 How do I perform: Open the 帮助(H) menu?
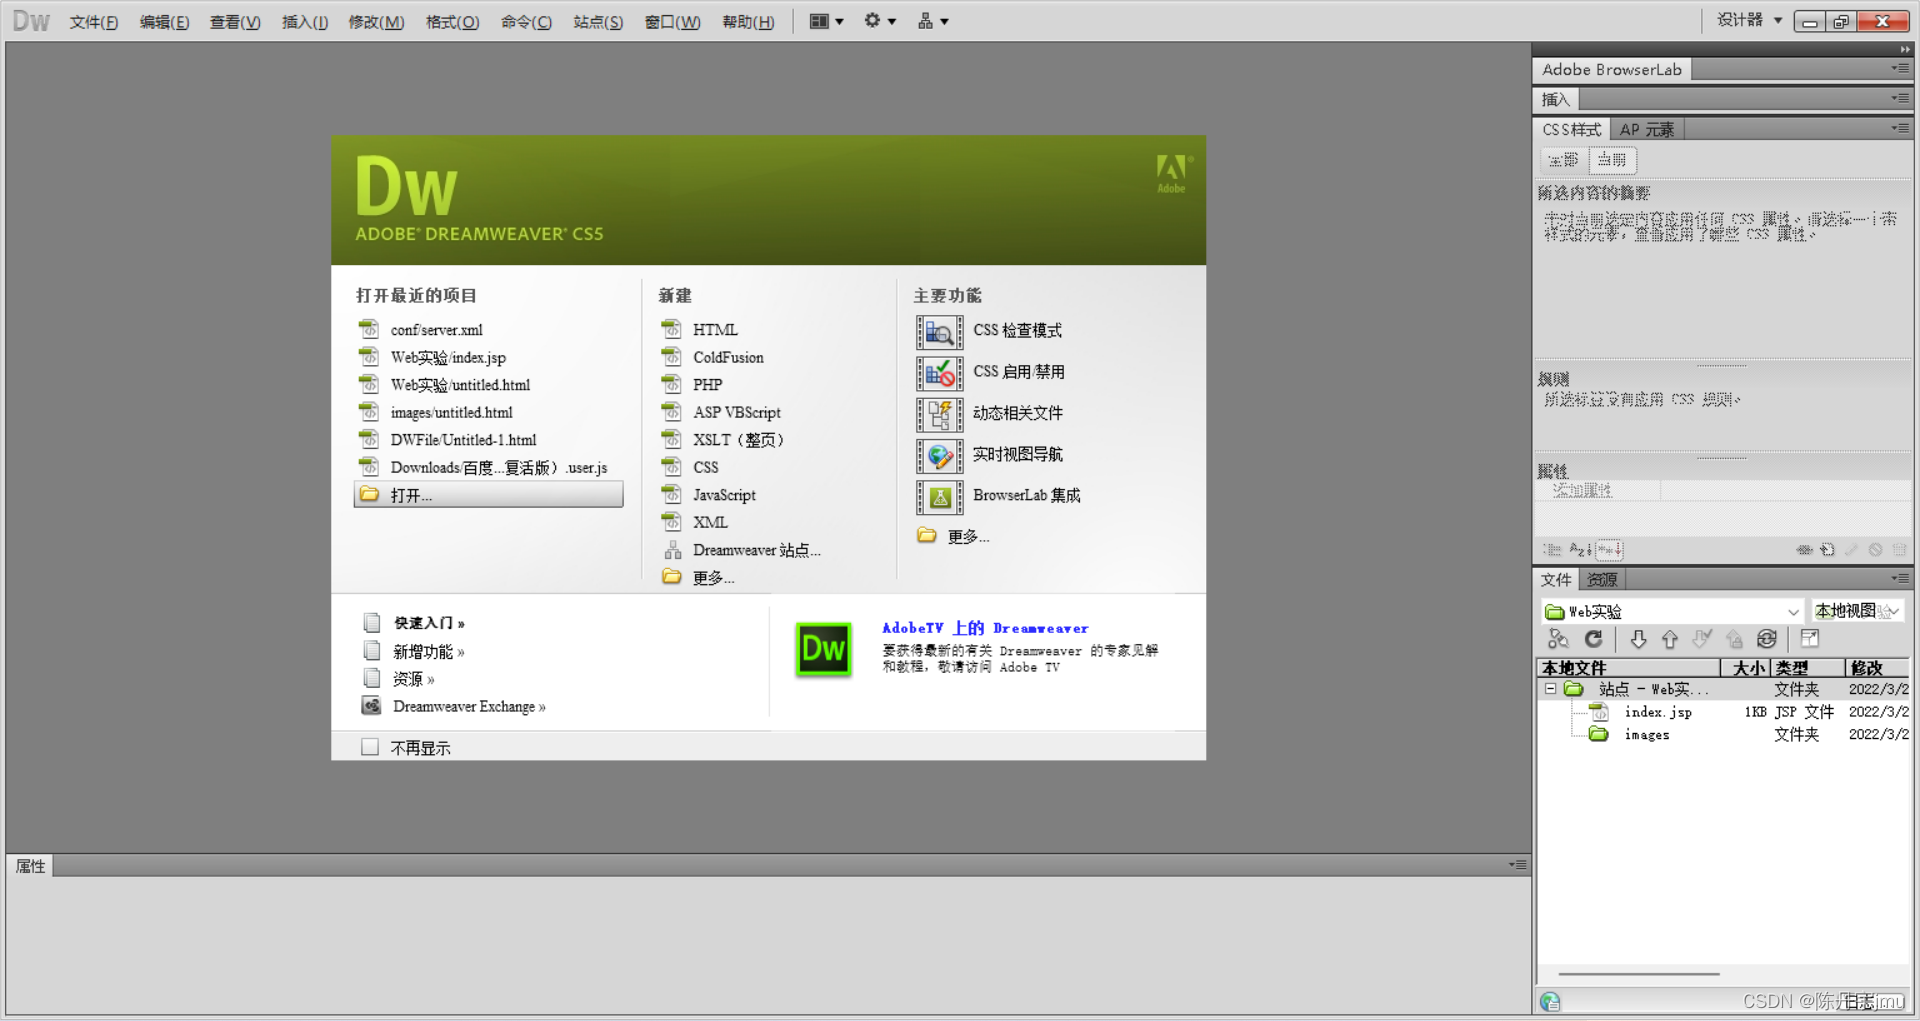click(x=748, y=22)
